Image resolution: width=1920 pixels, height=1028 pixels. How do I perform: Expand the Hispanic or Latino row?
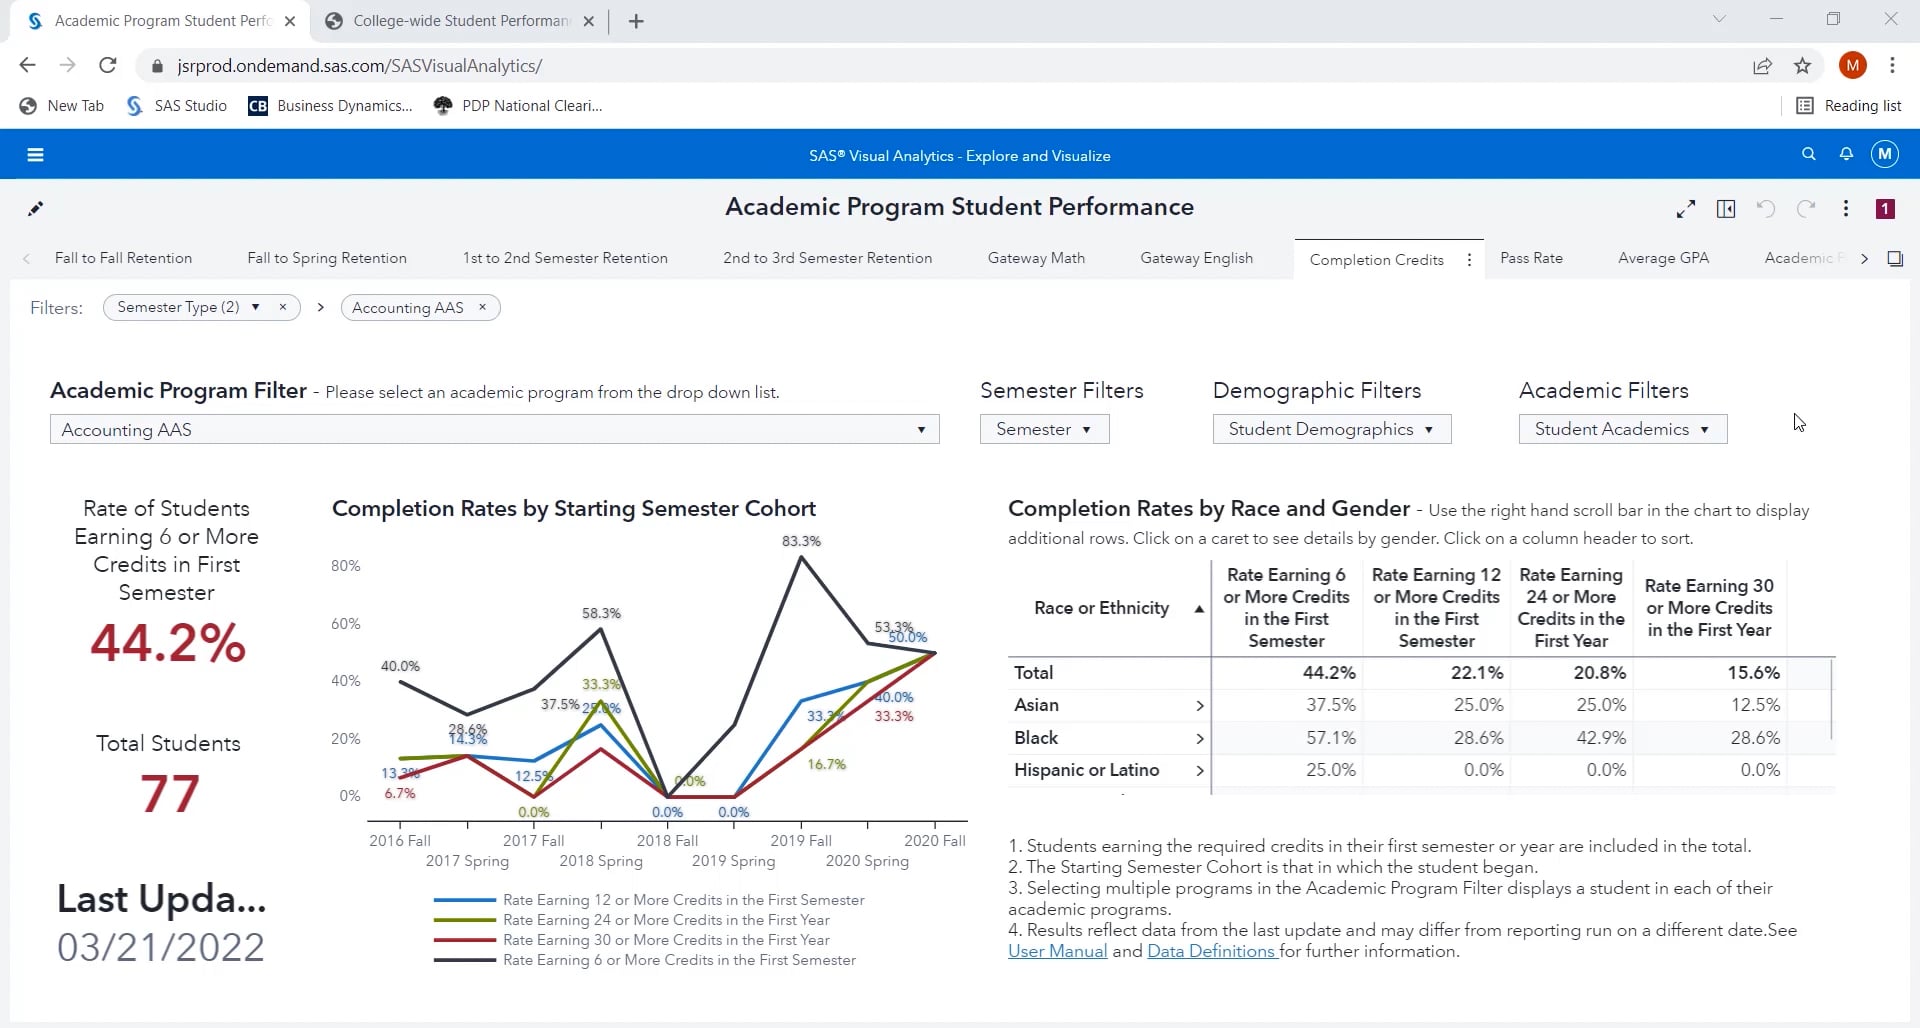coord(1200,771)
